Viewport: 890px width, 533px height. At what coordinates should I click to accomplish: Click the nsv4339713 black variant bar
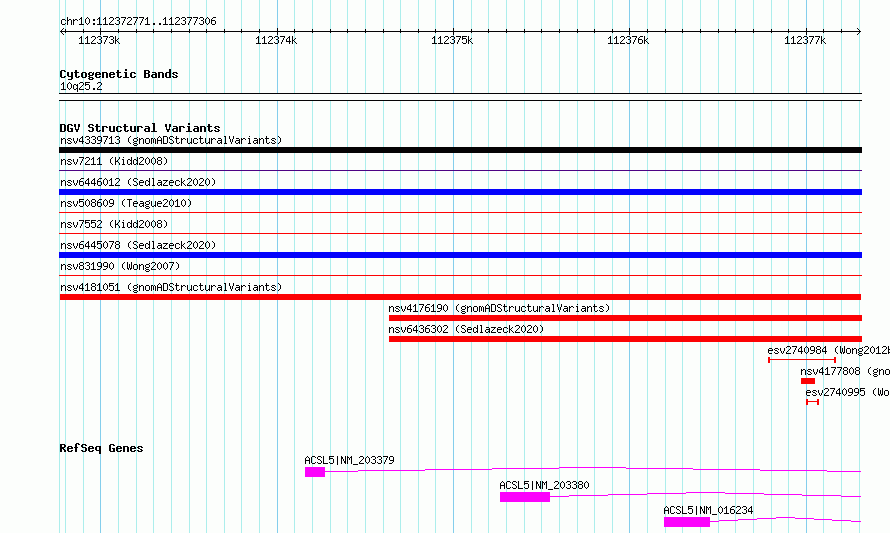point(460,150)
